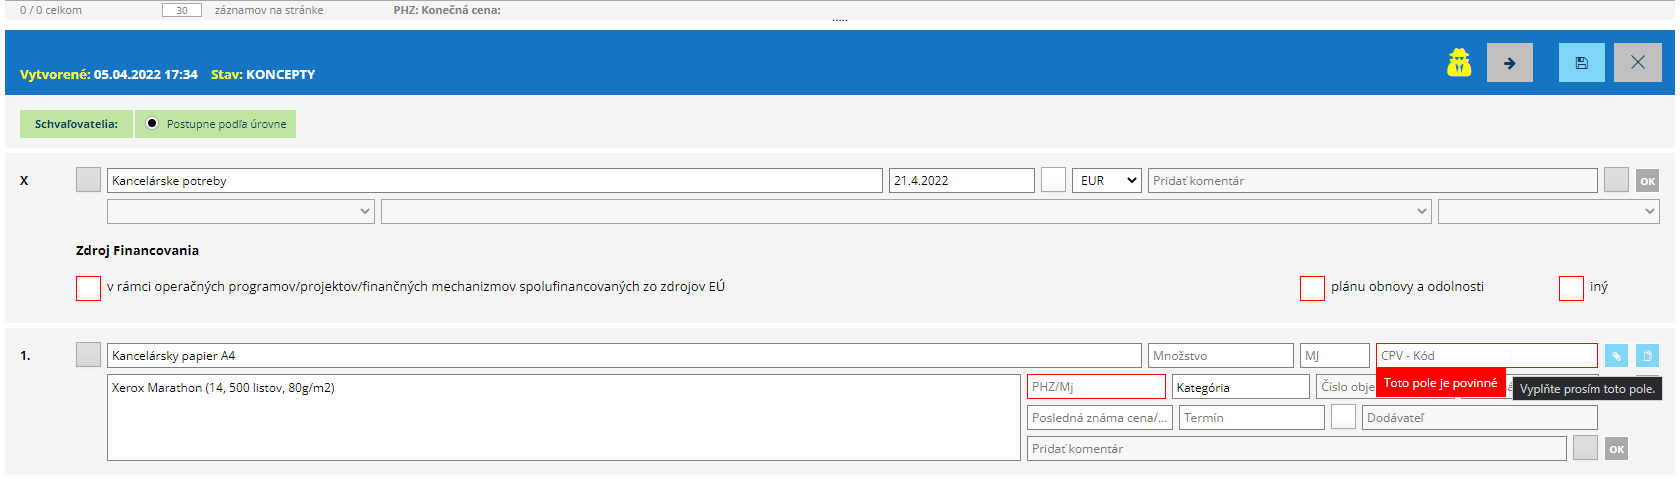Click the records-per-page box showing 30

tap(181, 10)
